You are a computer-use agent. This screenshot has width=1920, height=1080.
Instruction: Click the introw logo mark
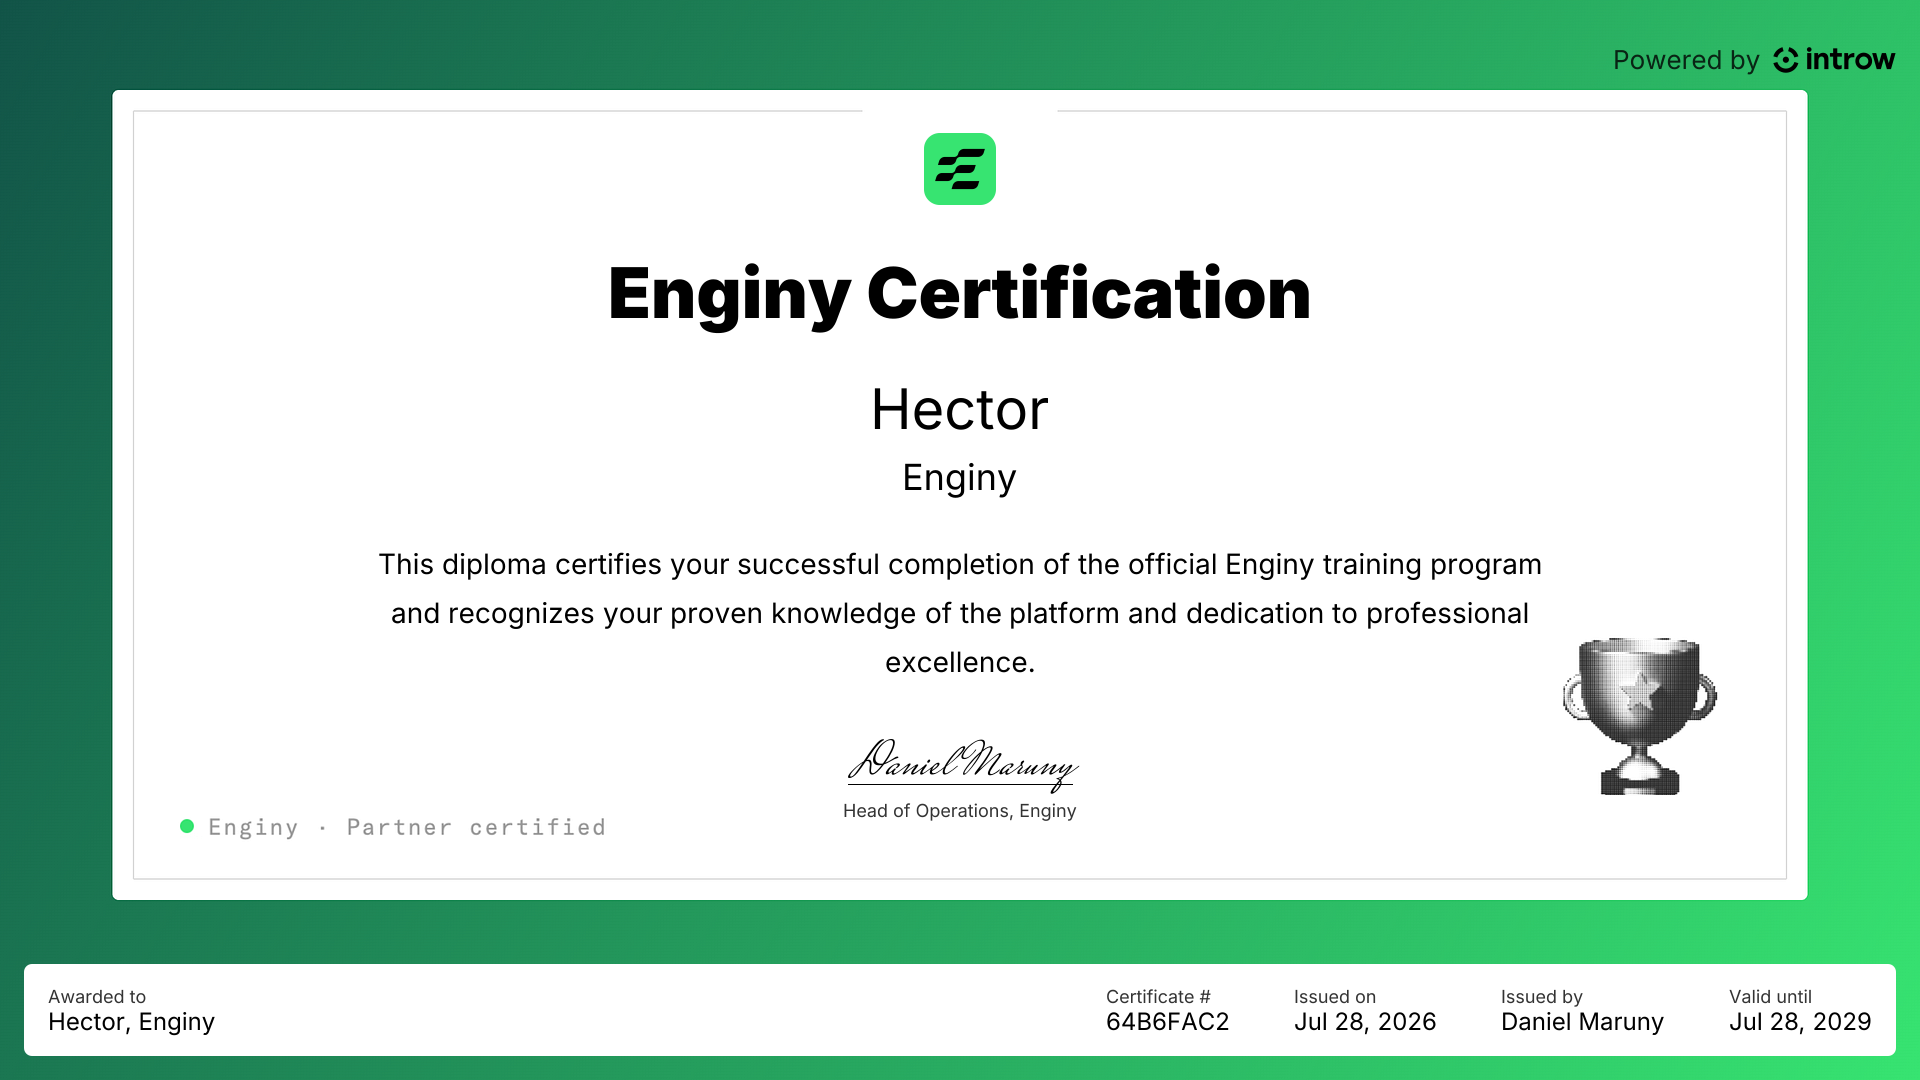tap(1786, 60)
